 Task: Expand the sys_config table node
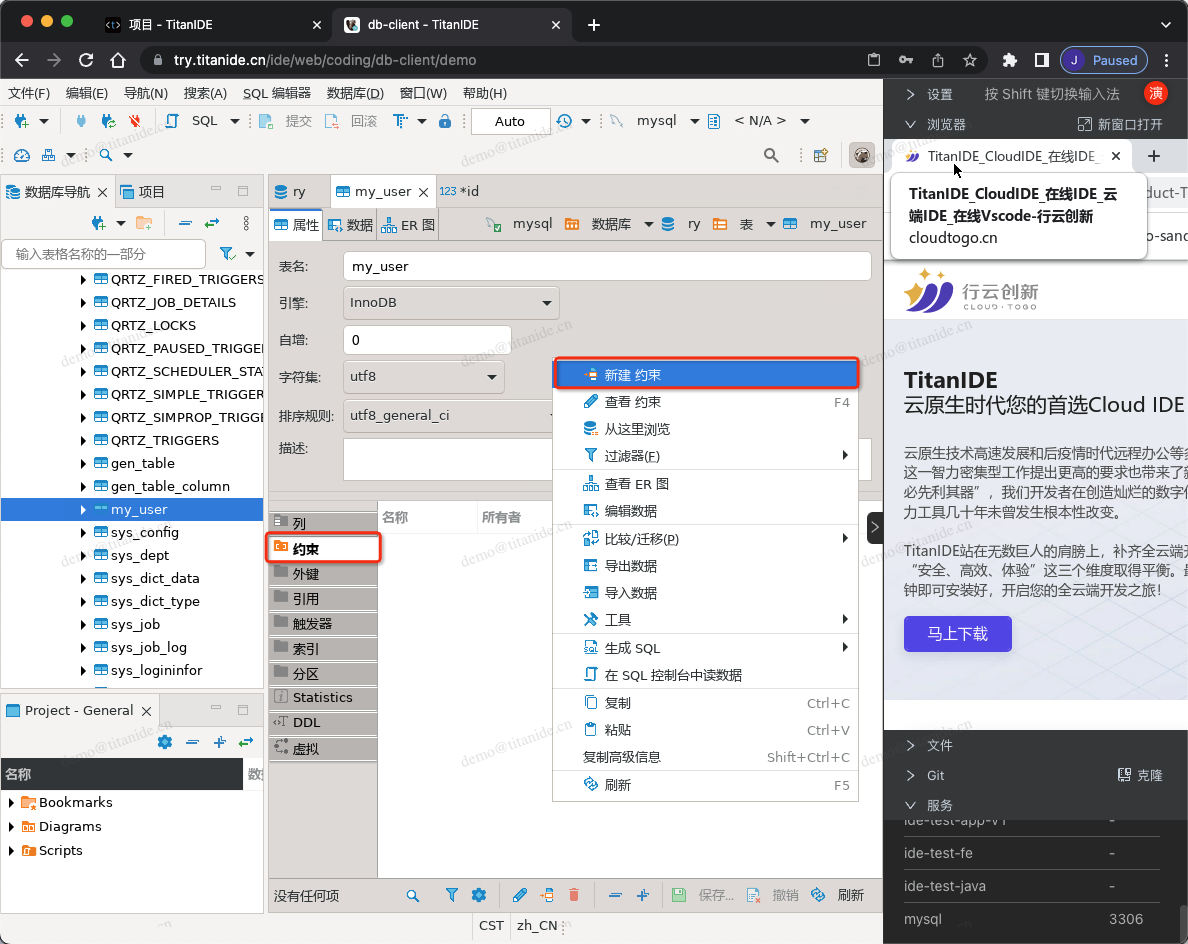tap(83, 533)
